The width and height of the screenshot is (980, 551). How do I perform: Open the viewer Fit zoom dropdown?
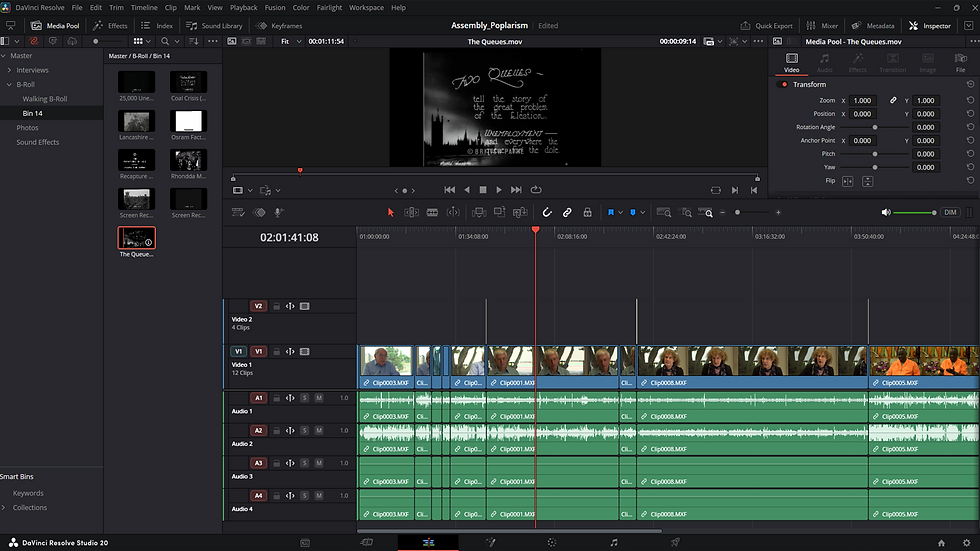click(x=289, y=41)
